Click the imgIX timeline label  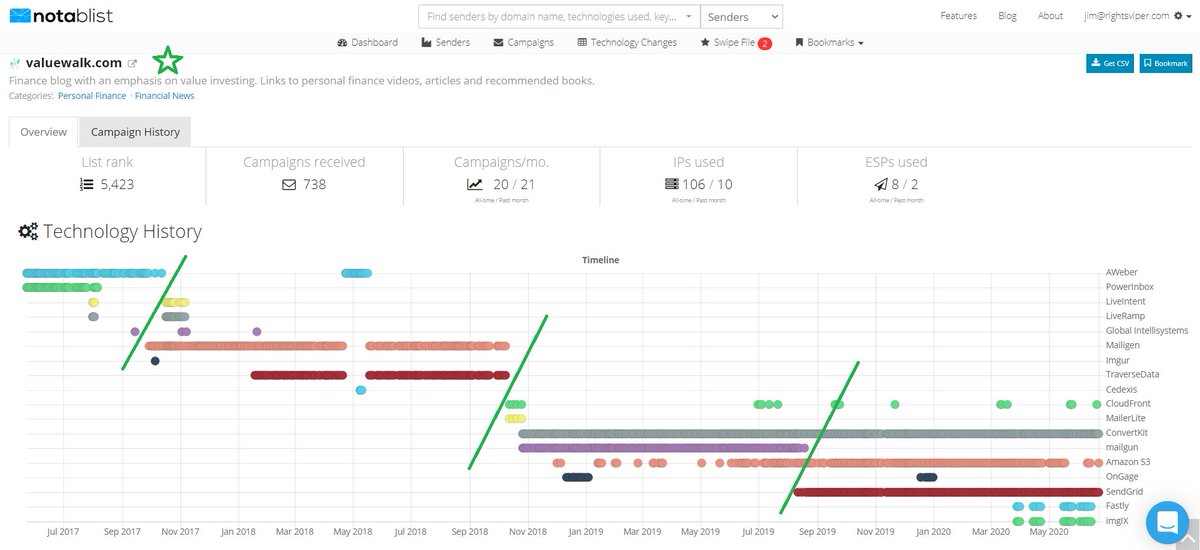[x=1118, y=521]
